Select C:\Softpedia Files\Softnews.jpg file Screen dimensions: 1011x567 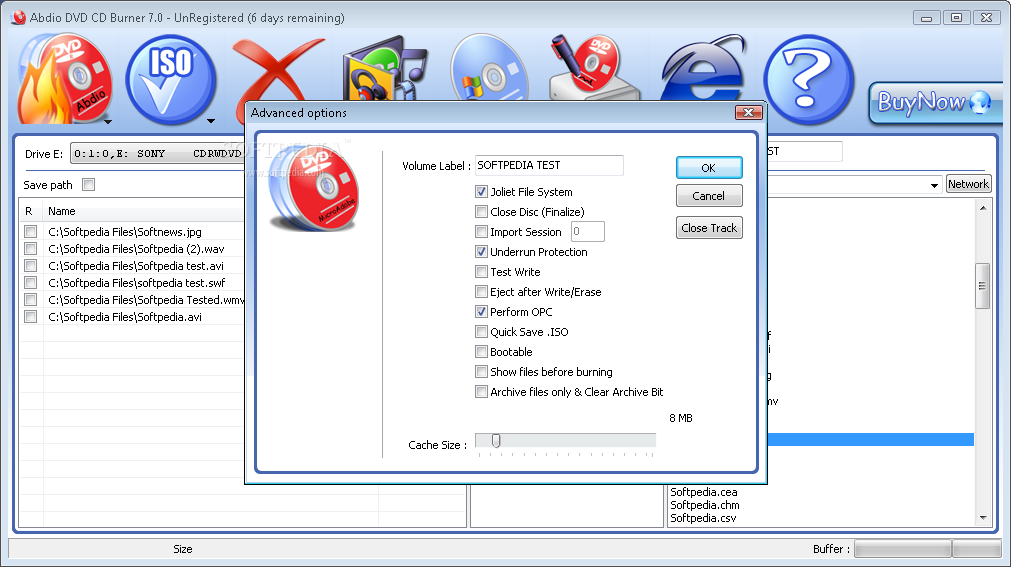(x=125, y=232)
